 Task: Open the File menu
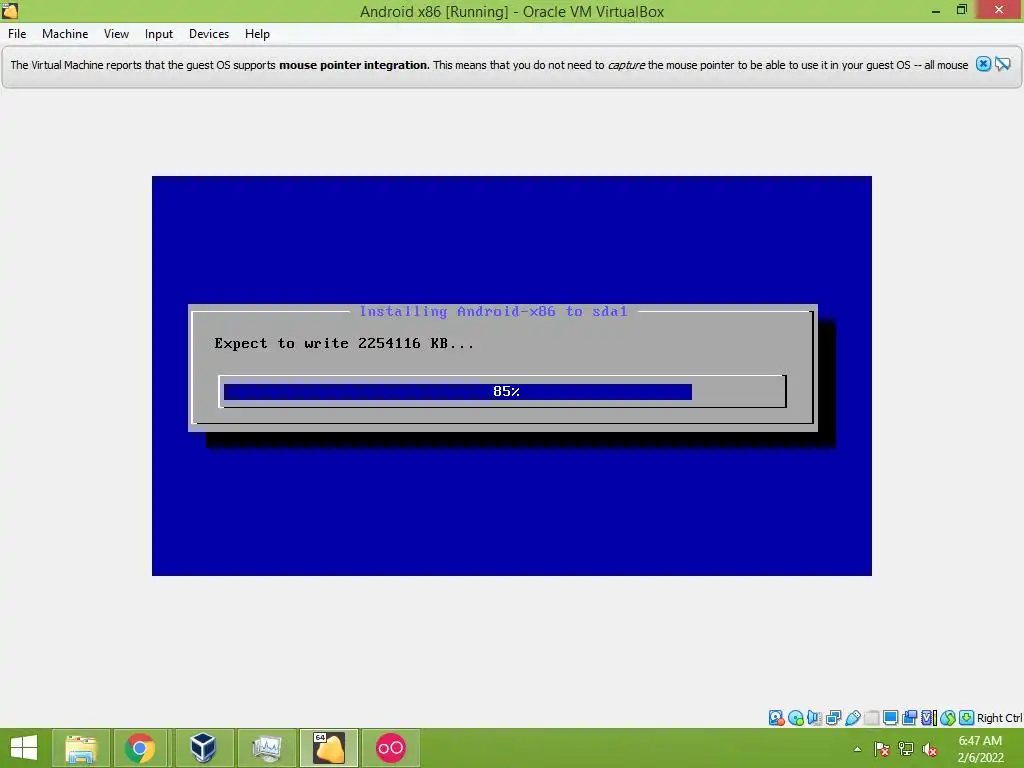[17, 34]
